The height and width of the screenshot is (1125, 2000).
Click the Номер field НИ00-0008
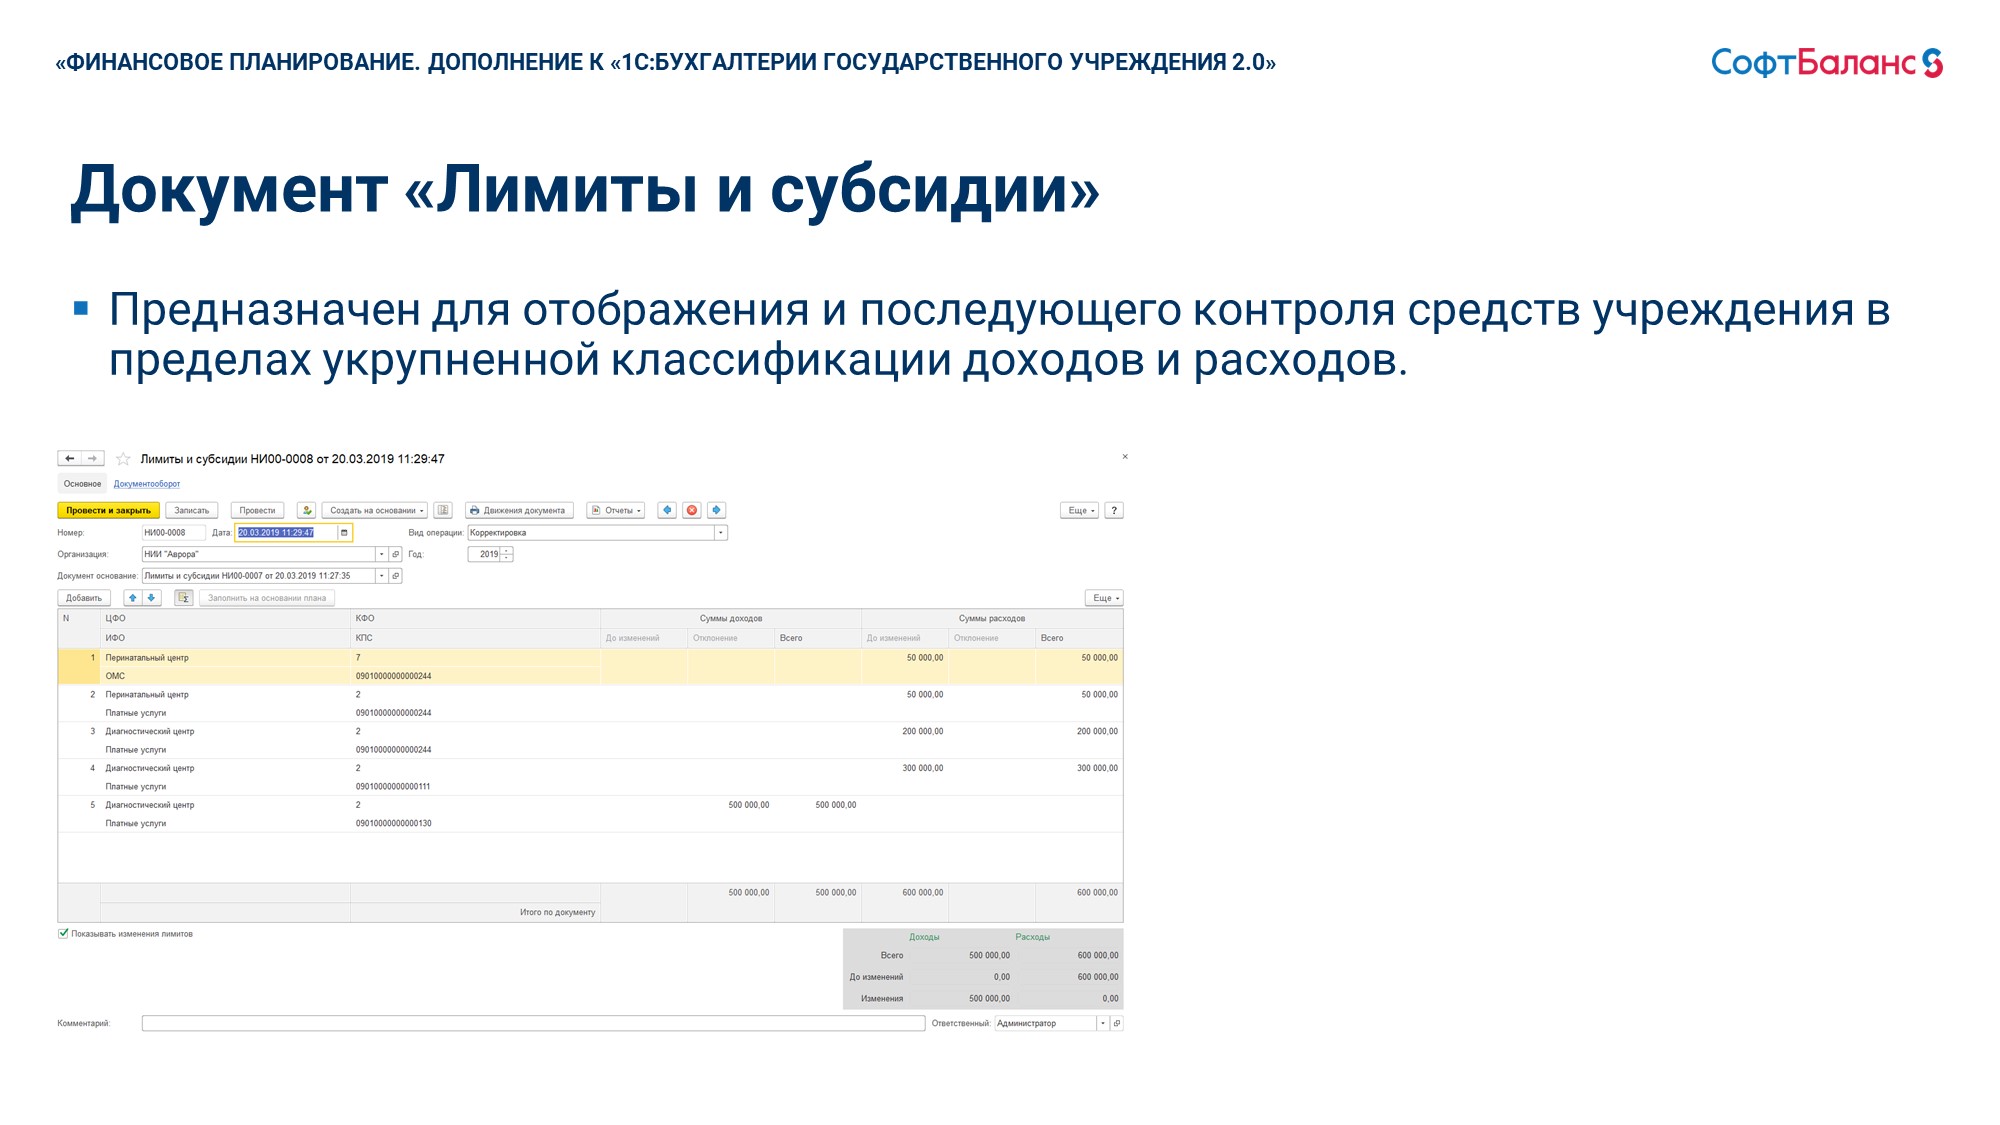coord(173,533)
